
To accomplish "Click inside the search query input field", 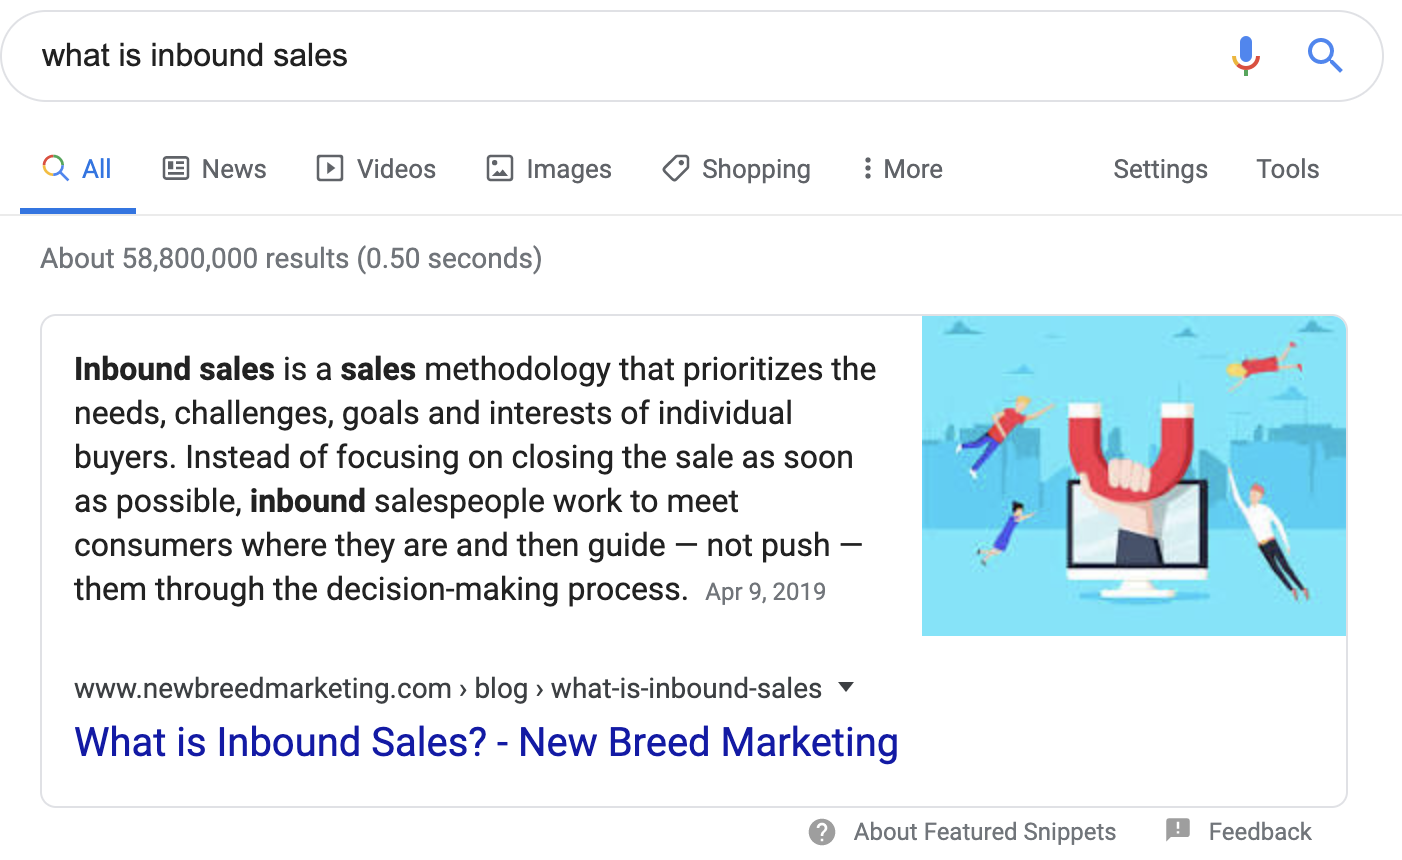I will pyautogui.click(x=600, y=56).
